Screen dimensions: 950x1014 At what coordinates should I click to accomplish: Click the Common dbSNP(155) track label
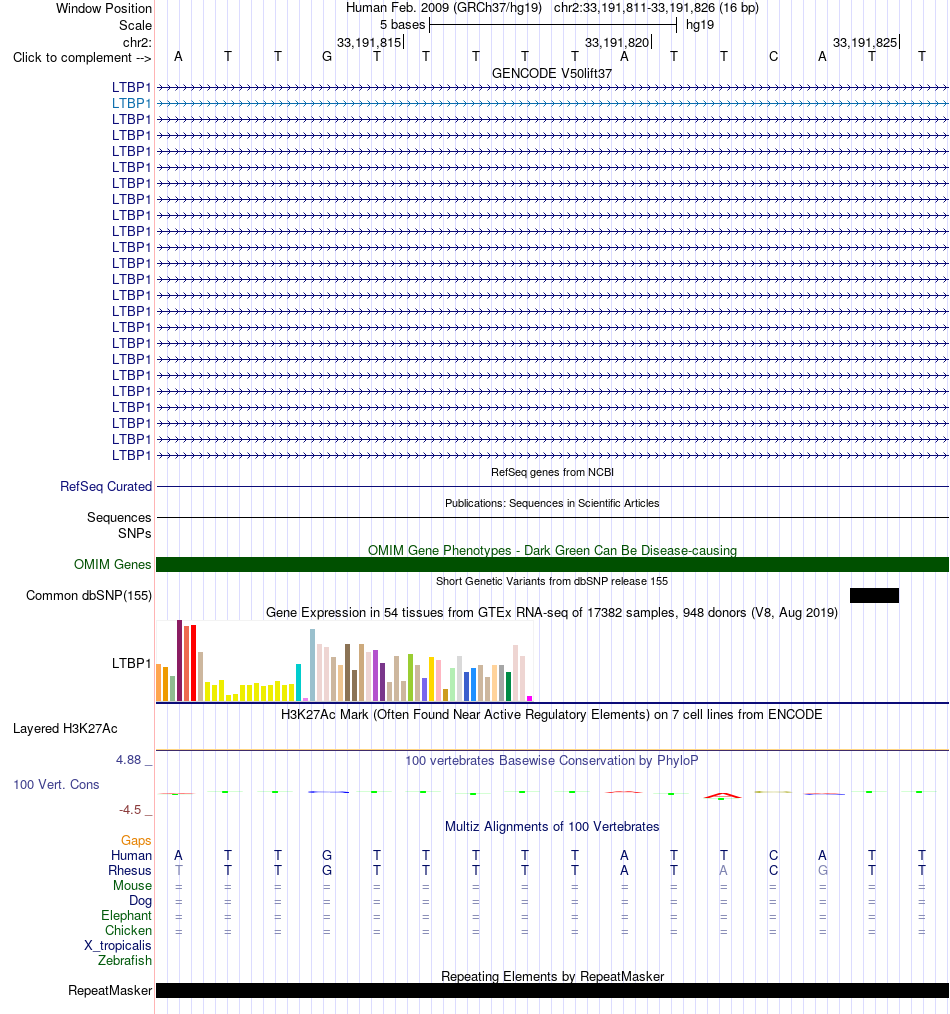[89, 596]
